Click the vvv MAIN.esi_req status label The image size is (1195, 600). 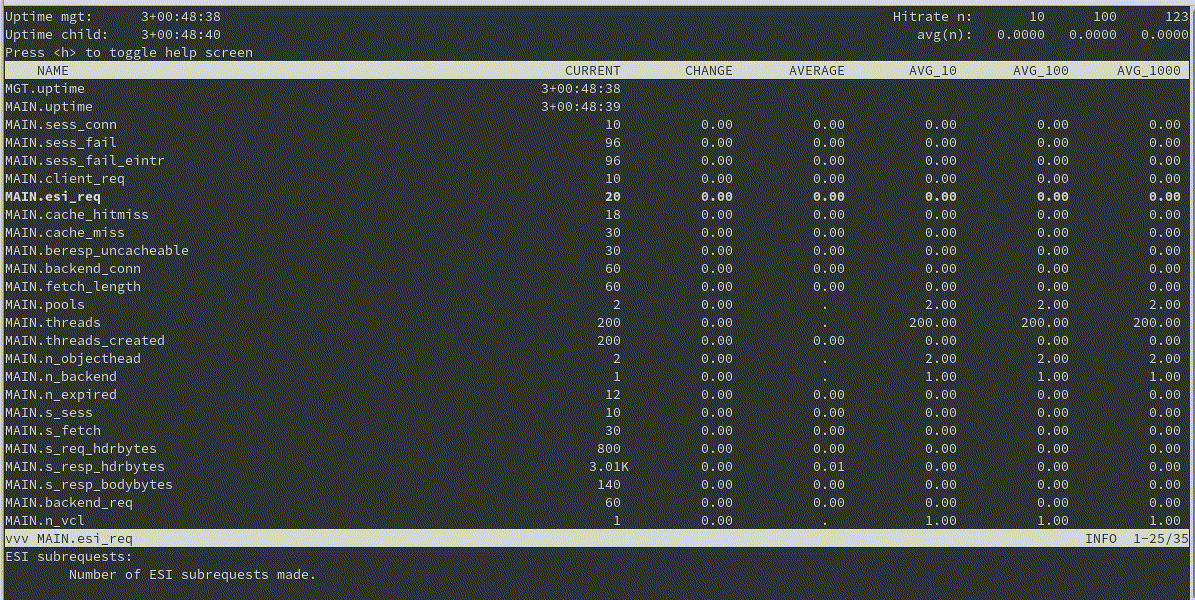[69, 538]
